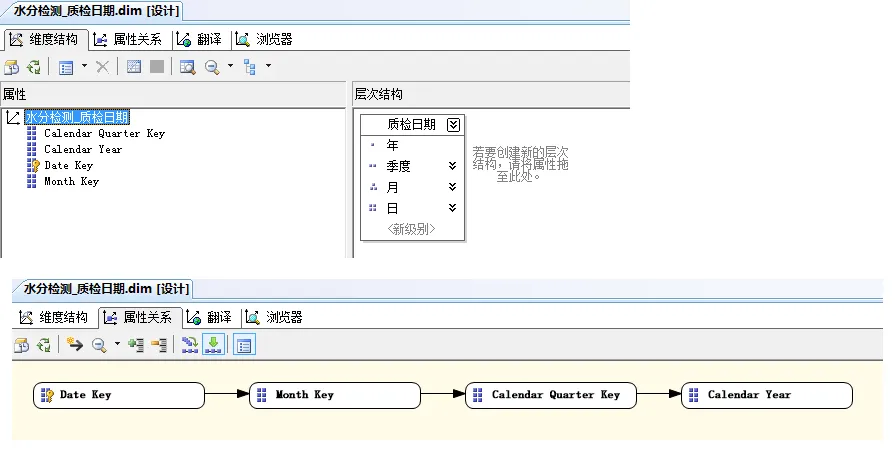The width and height of the screenshot is (895, 450).
Task: Click the Zoom magnifier in Attribute Relationships toolbar
Action: [x=99, y=345]
